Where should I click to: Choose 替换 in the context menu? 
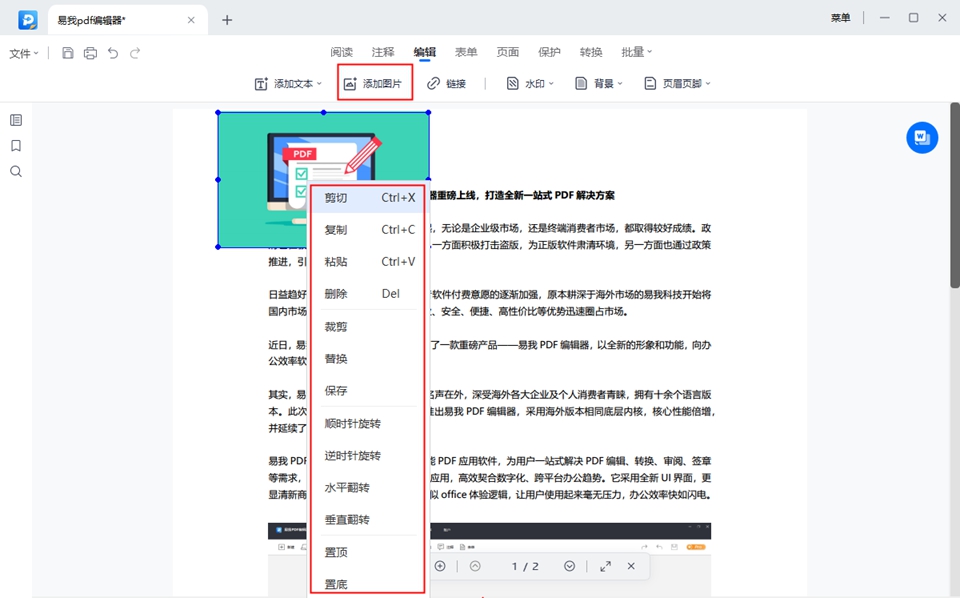(367, 359)
